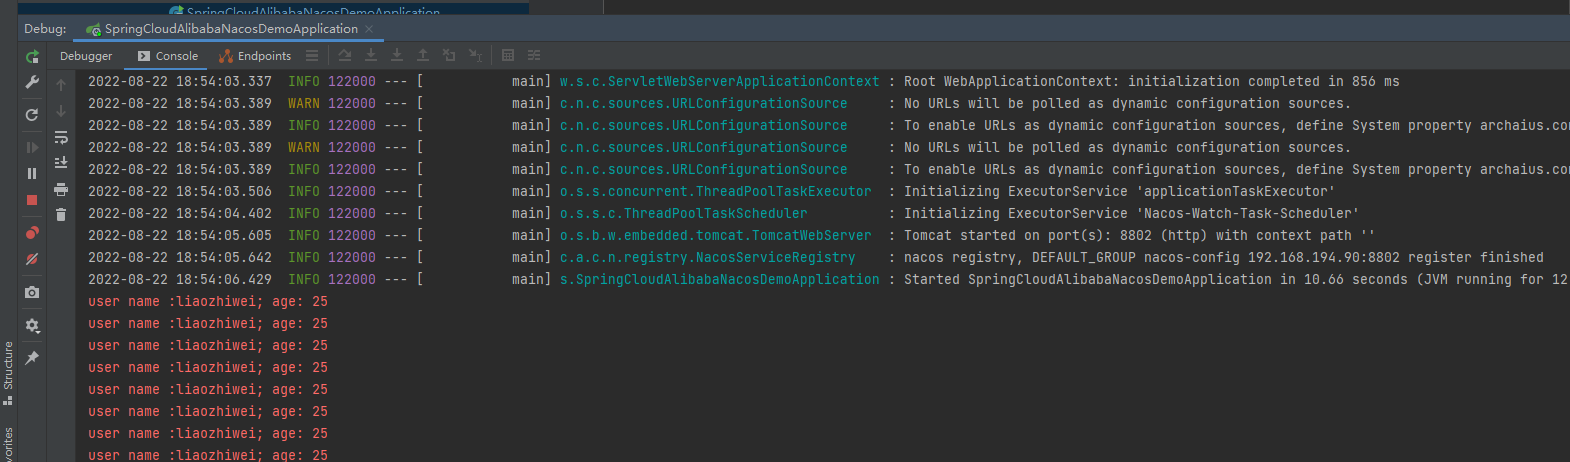Image resolution: width=1570 pixels, height=462 pixels.
Task: Print the console output
Action: [x=61, y=188]
